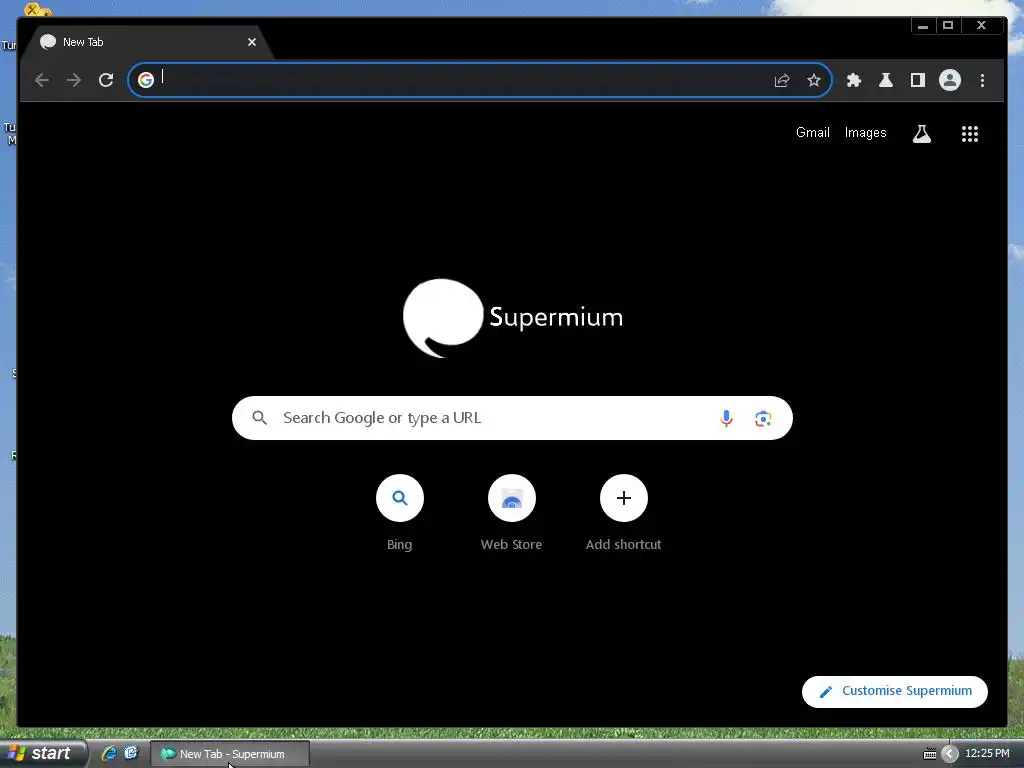
Task: Click the Search Google or type a URL box
Action: (512, 418)
